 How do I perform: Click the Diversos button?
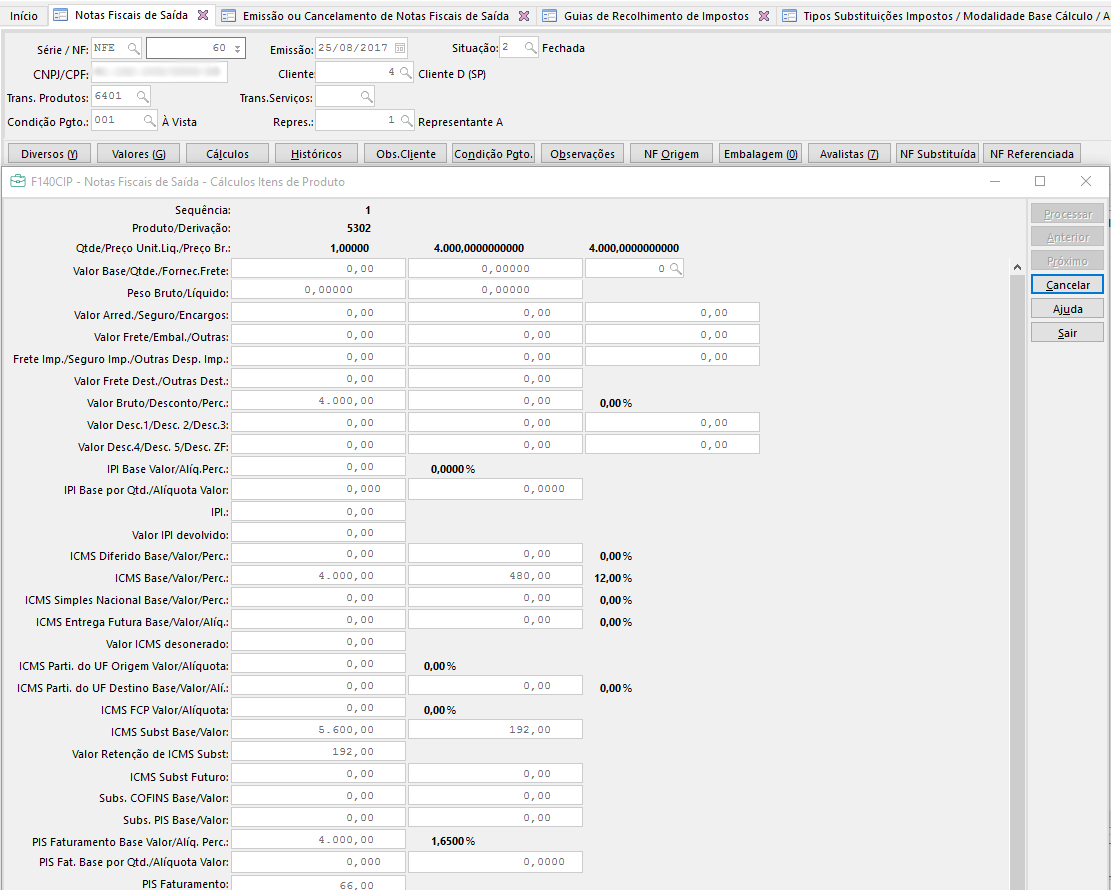[49, 154]
